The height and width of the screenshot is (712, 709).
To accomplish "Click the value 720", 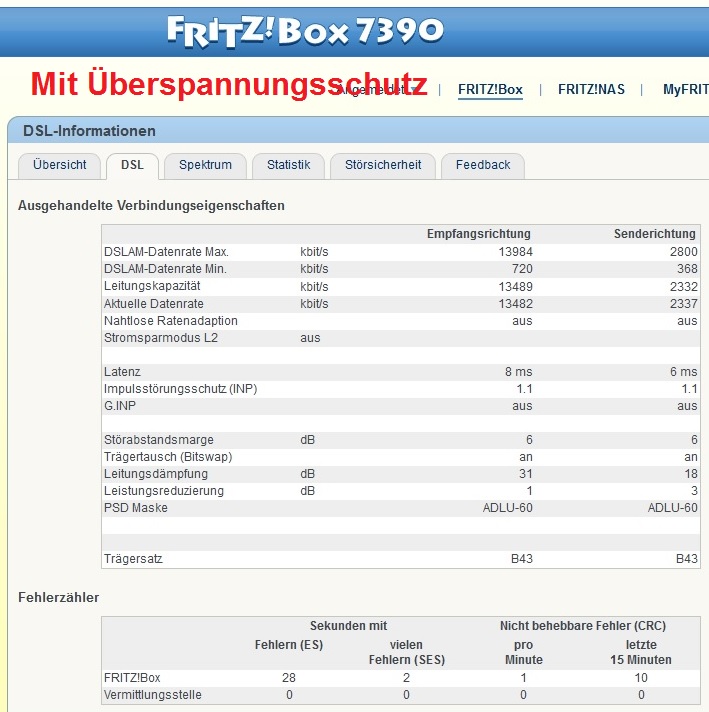I will tap(522, 269).
